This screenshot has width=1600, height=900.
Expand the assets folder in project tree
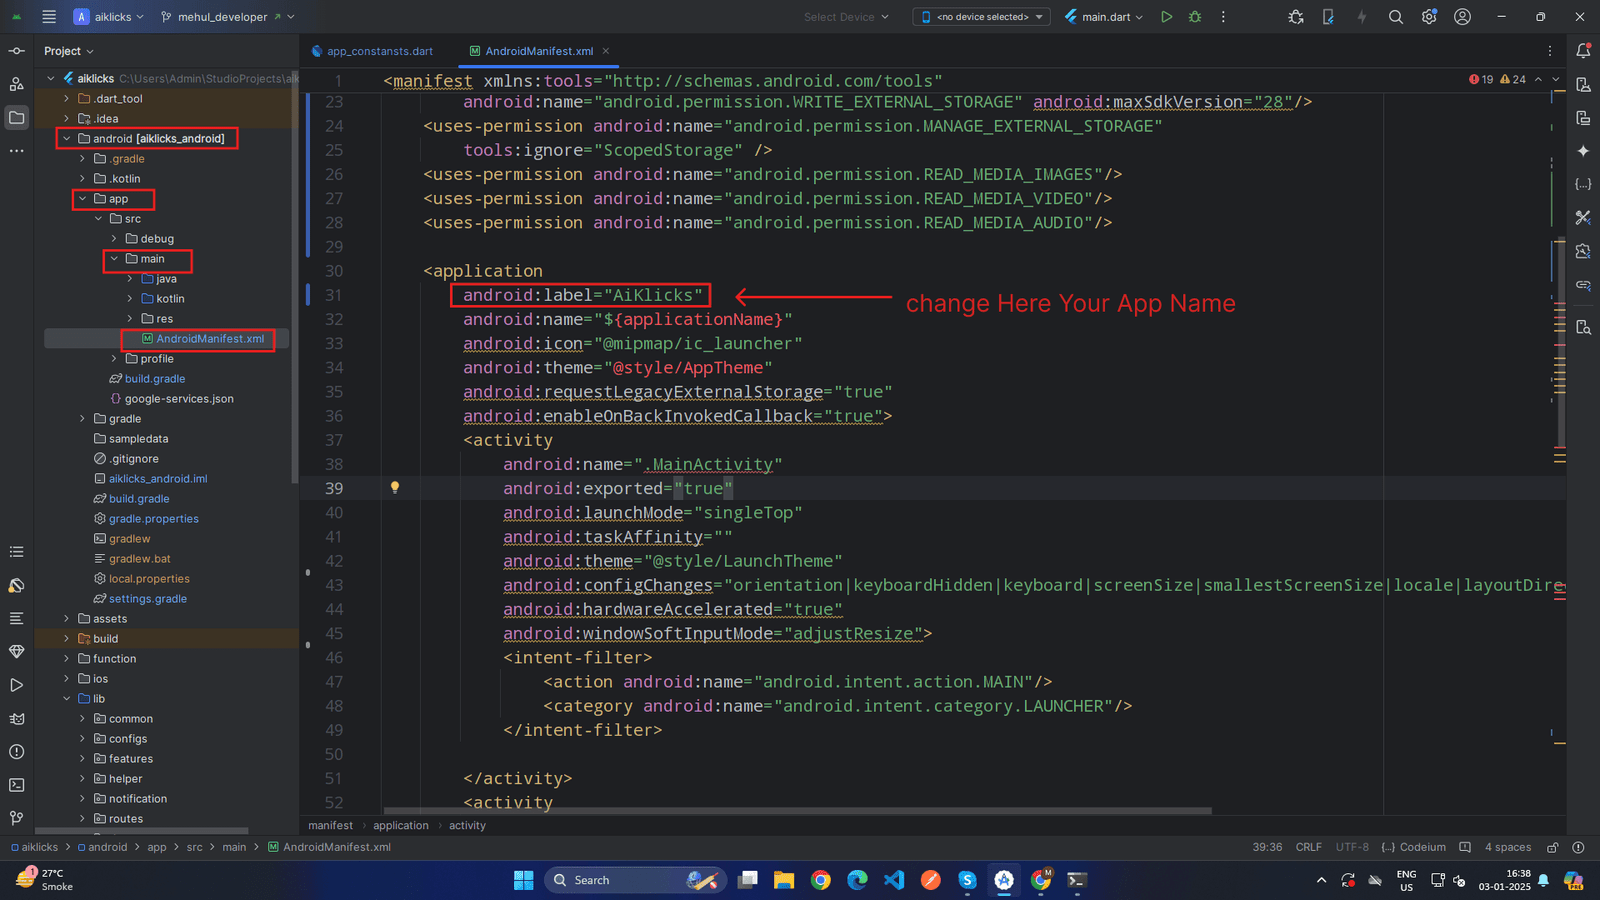[67, 619]
